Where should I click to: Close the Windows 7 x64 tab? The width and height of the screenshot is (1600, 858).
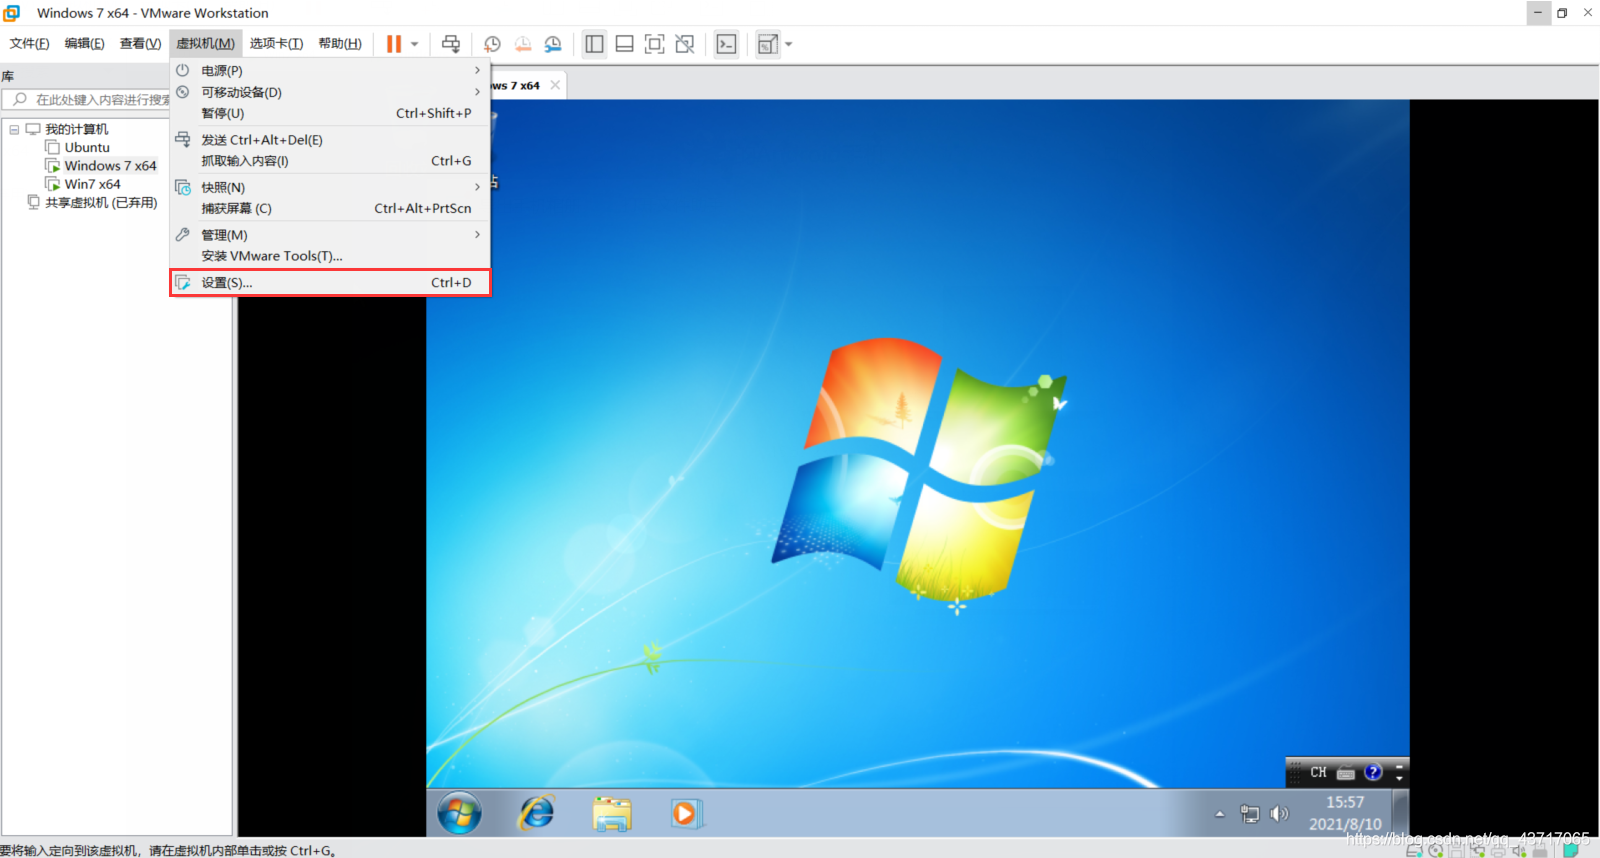(x=555, y=85)
